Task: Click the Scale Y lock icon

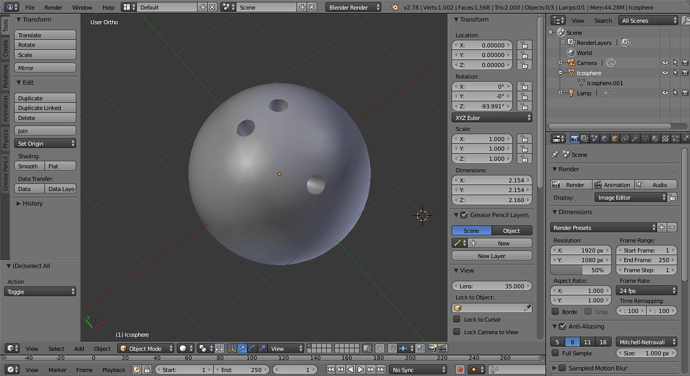Action: pos(524,149)
